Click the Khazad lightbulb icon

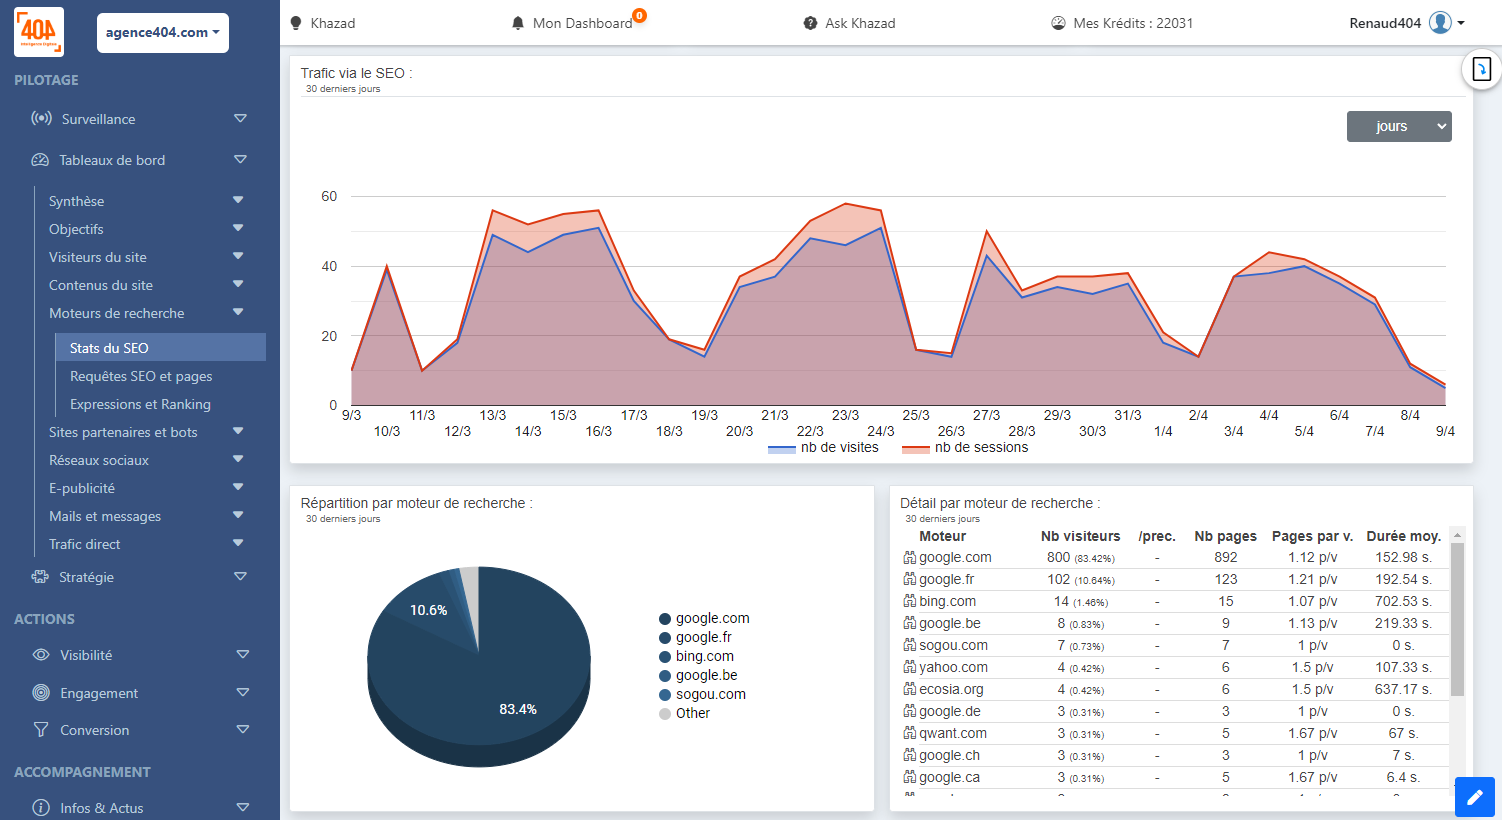coord(296,23)
